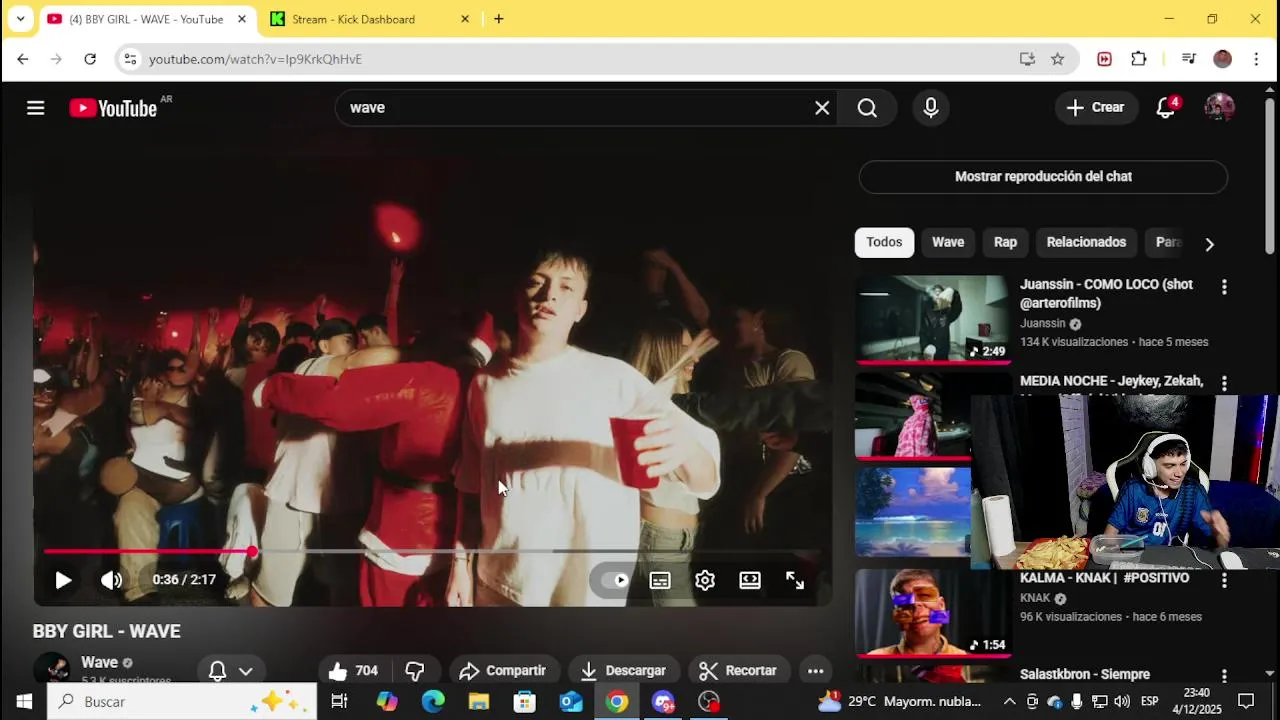This screenshot has width=1280, height=720.
Task: Go to the YouTube home logo
Action: pyautogui.click(x=113, y=108)
